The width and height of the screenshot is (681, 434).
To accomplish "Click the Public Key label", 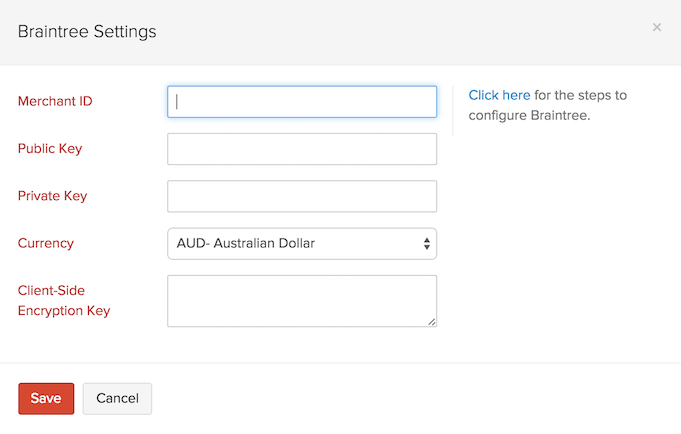I will coord(50,149).
